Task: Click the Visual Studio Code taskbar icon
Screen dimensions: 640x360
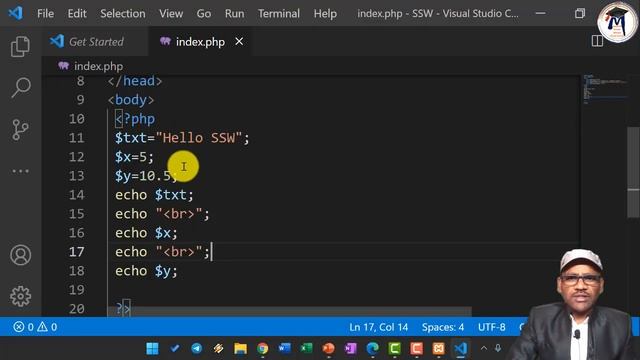Action: click(460, 349)
